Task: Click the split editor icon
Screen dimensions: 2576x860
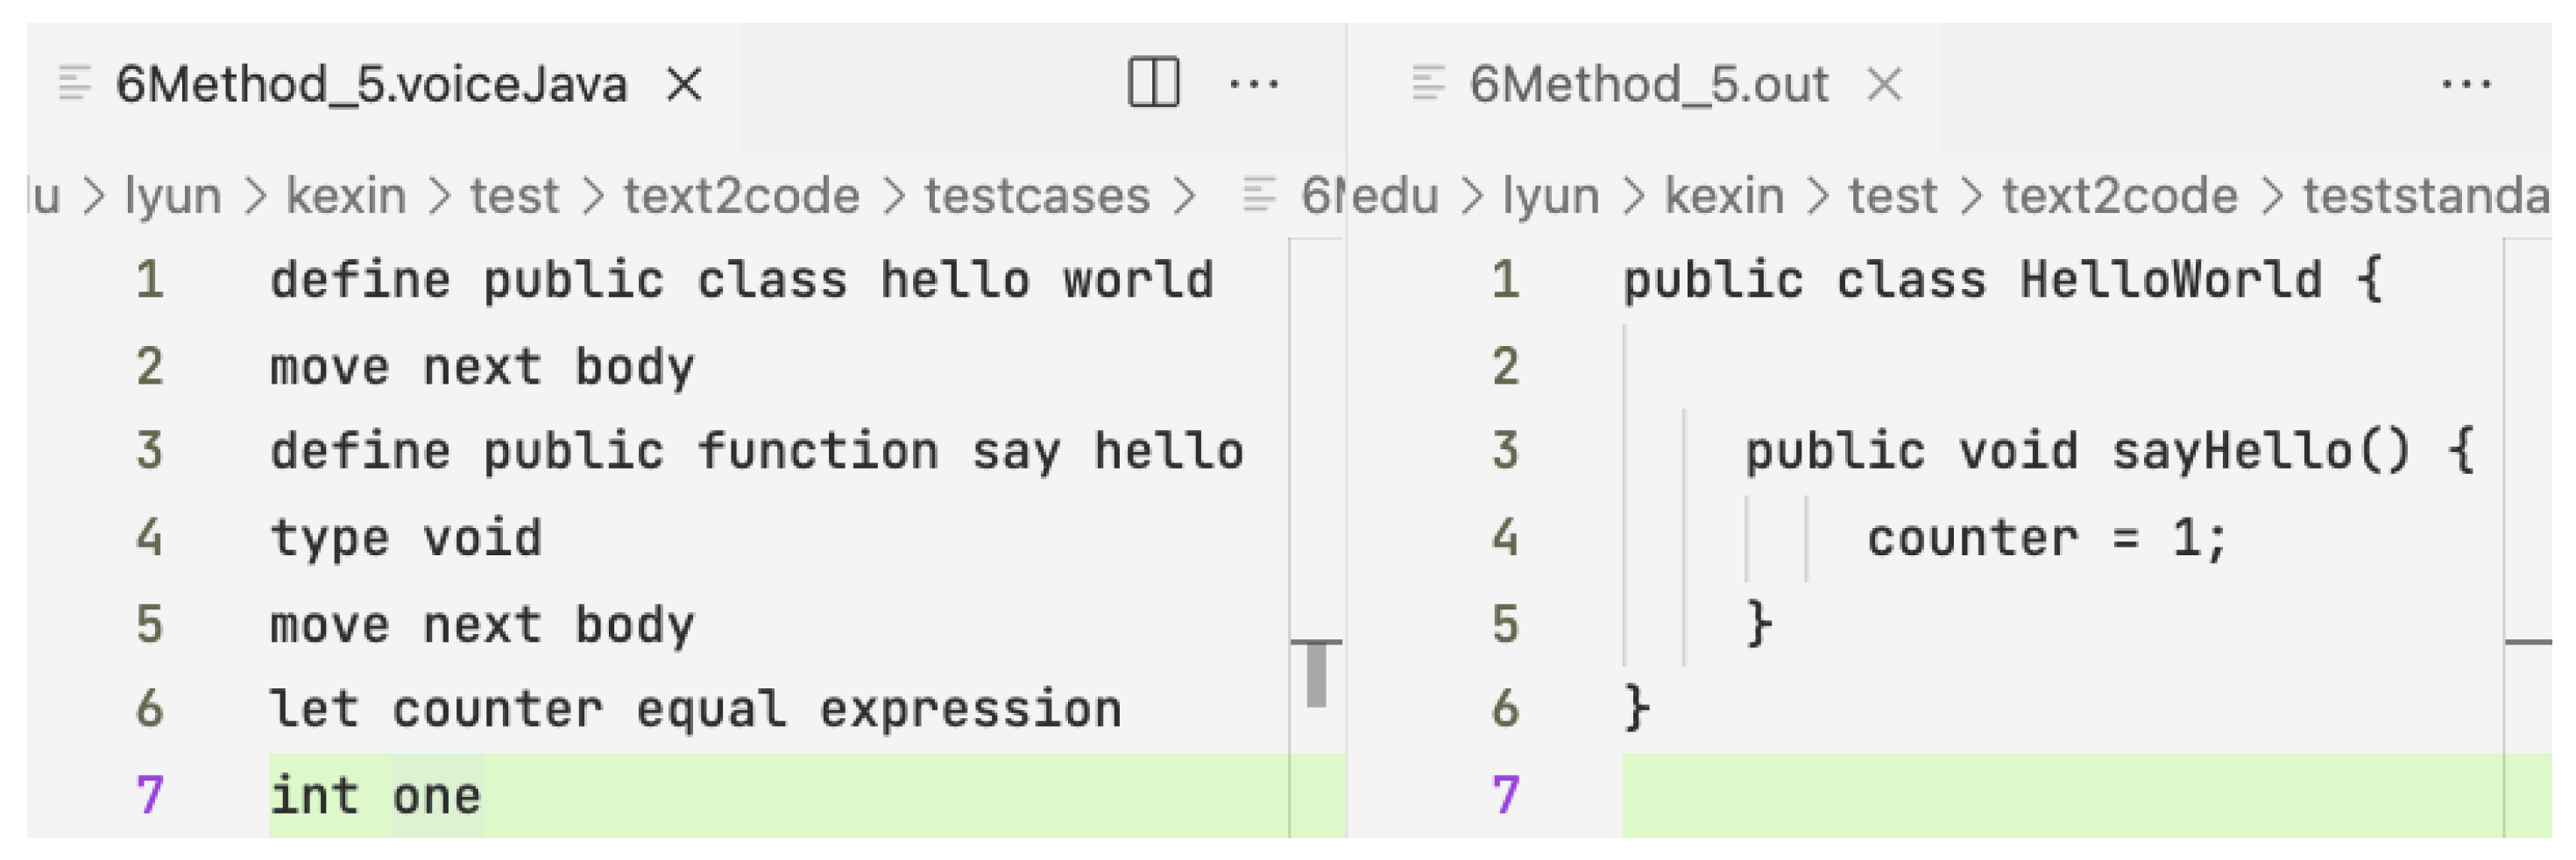Action: coord(1153,83)
